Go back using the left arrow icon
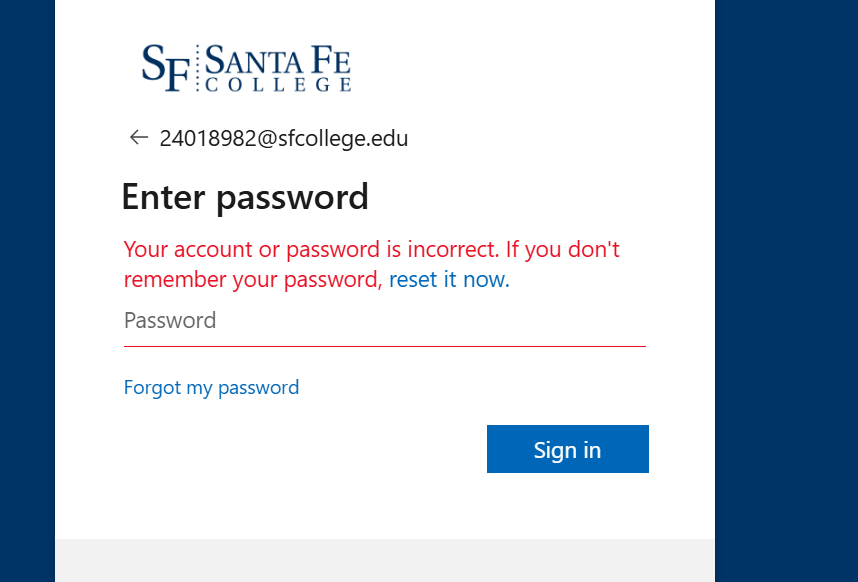 (139, 137)
